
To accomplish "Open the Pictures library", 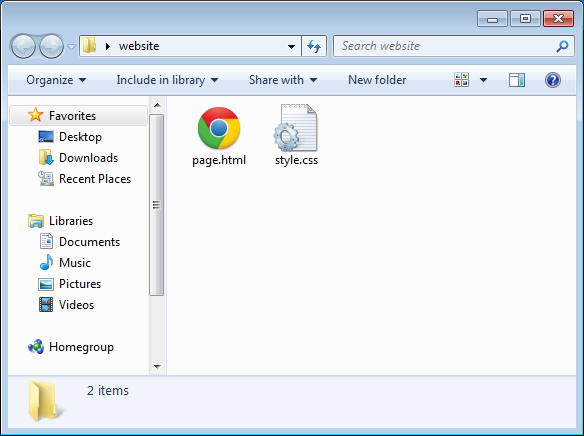I will click(80, 284).
